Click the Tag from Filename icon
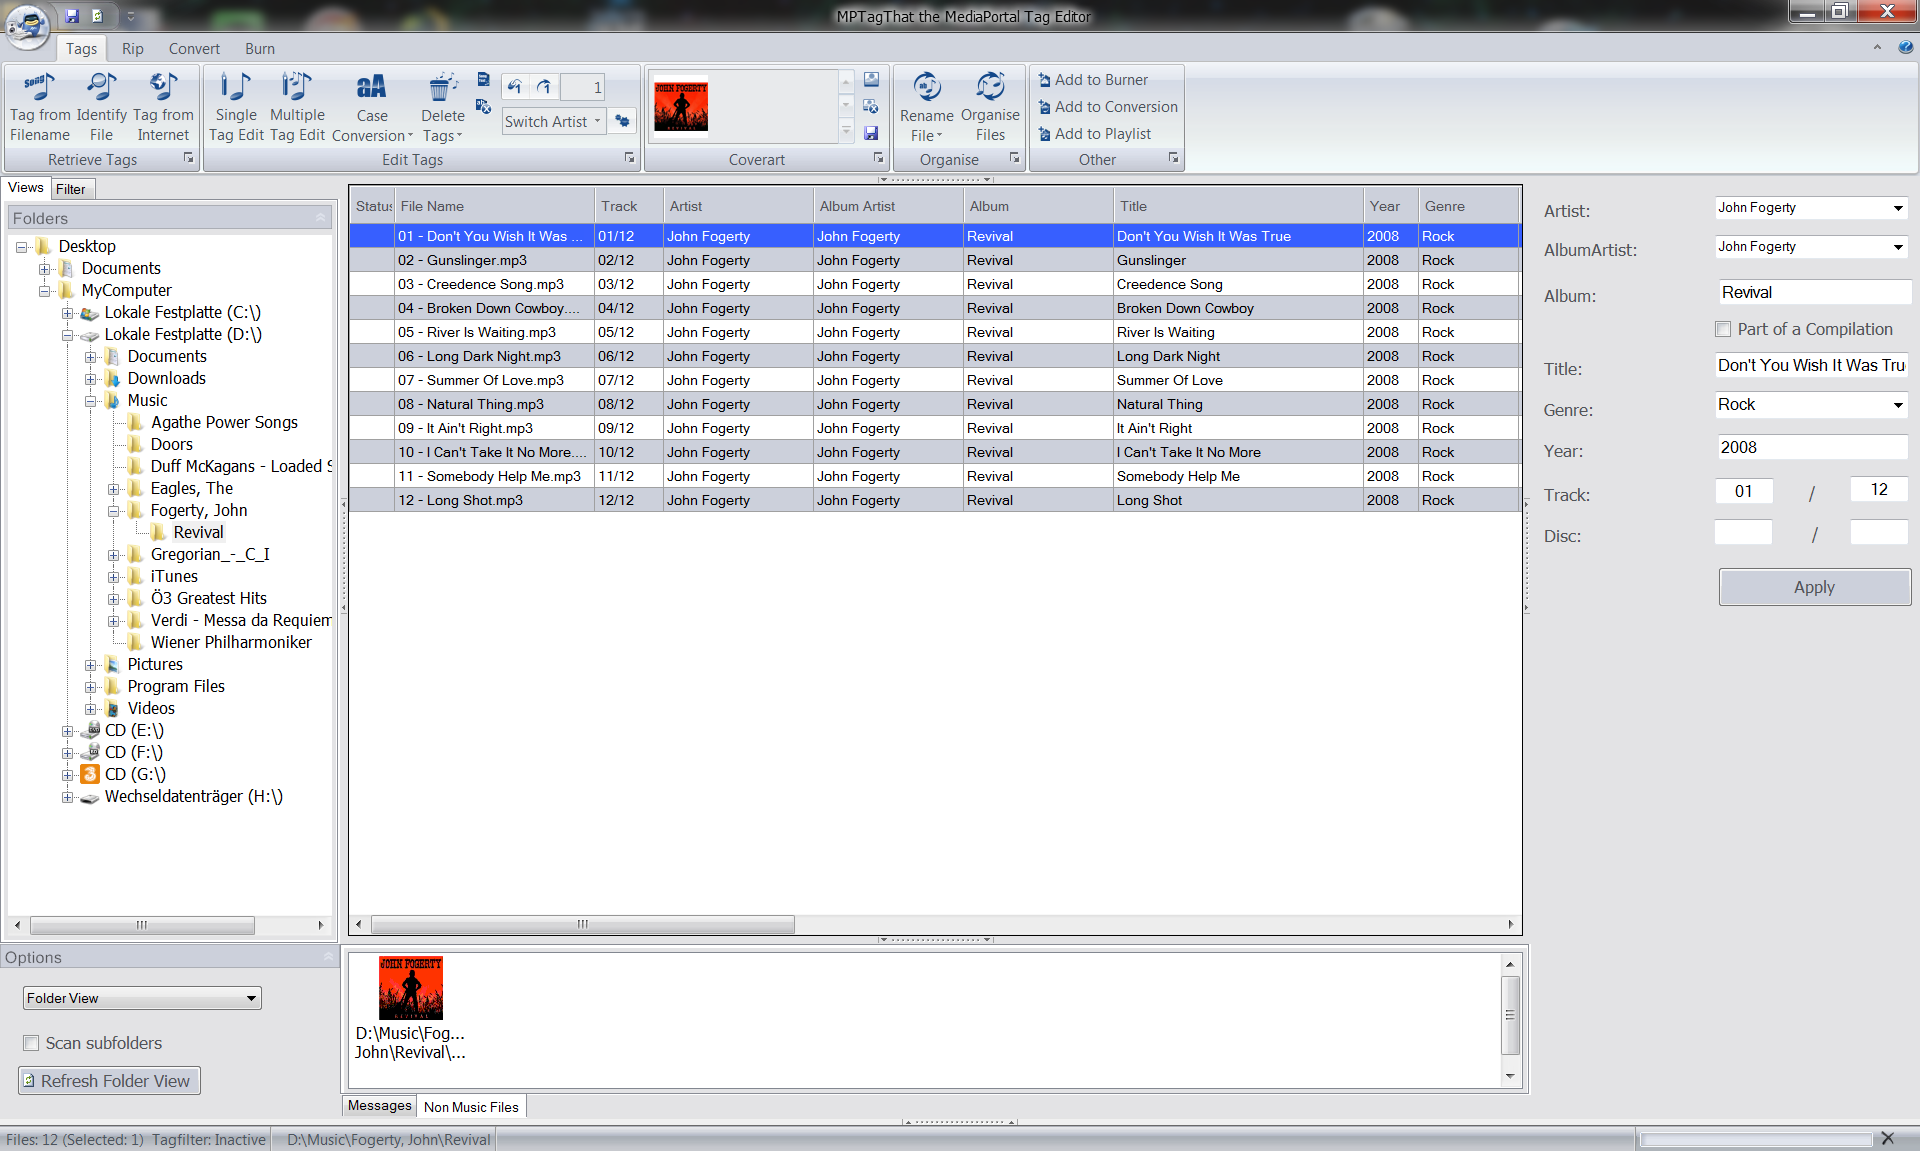Screen dimensions: 1920x1151 tap(40, 88)
